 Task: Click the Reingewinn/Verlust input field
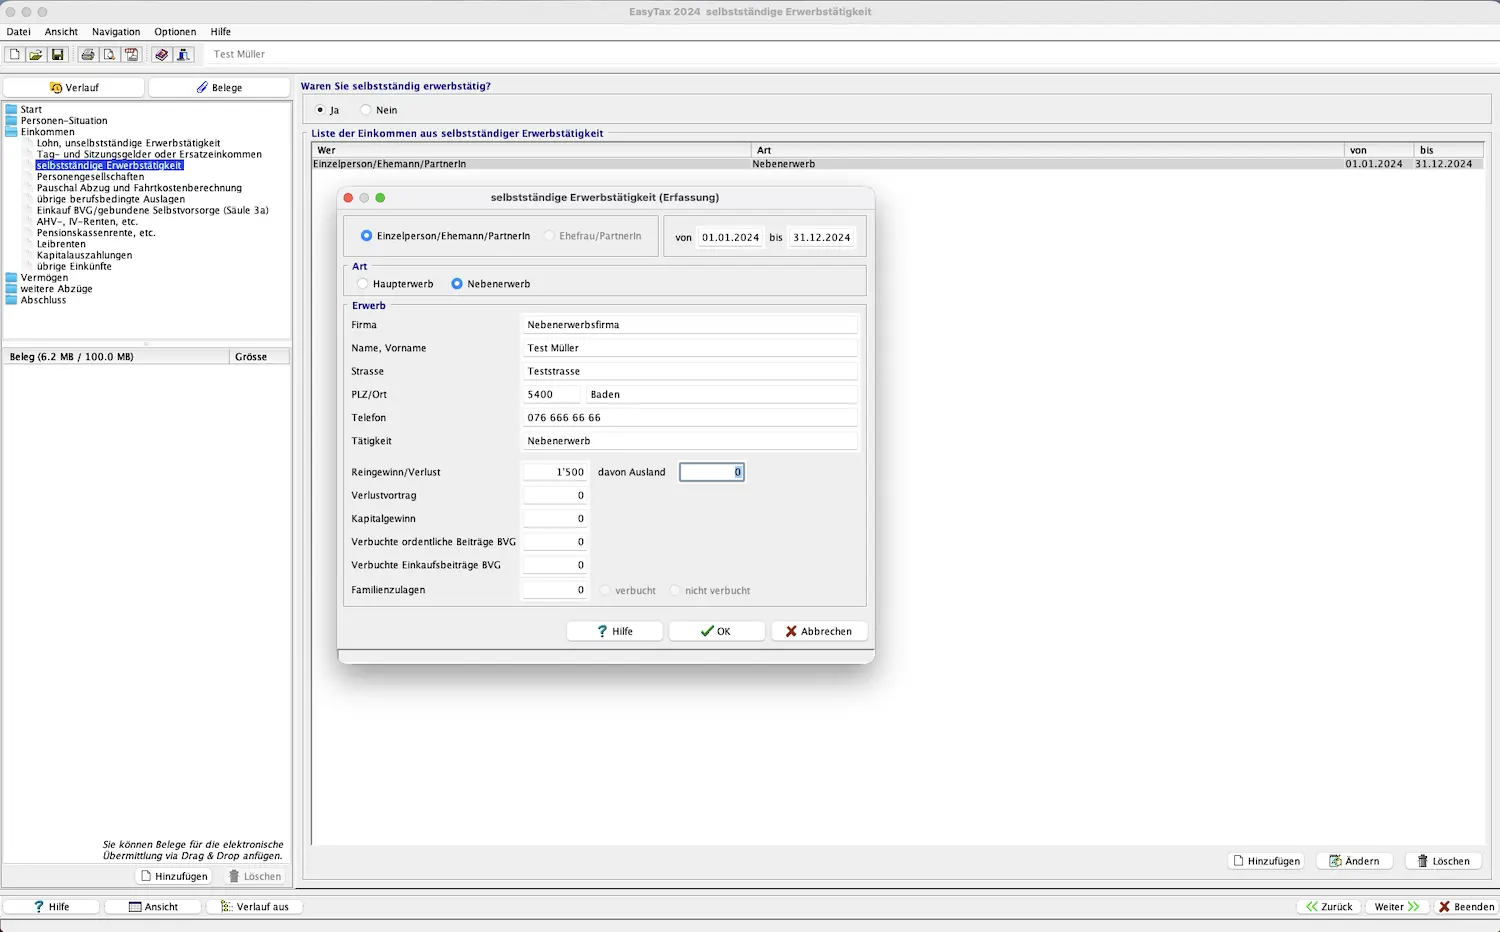pos(555,472)
